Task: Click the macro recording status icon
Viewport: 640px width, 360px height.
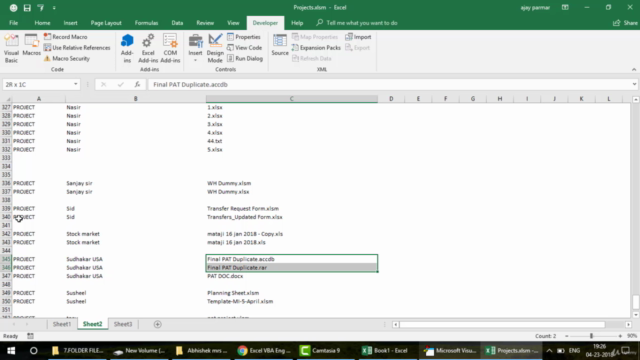Action: [x=30, y=336]
